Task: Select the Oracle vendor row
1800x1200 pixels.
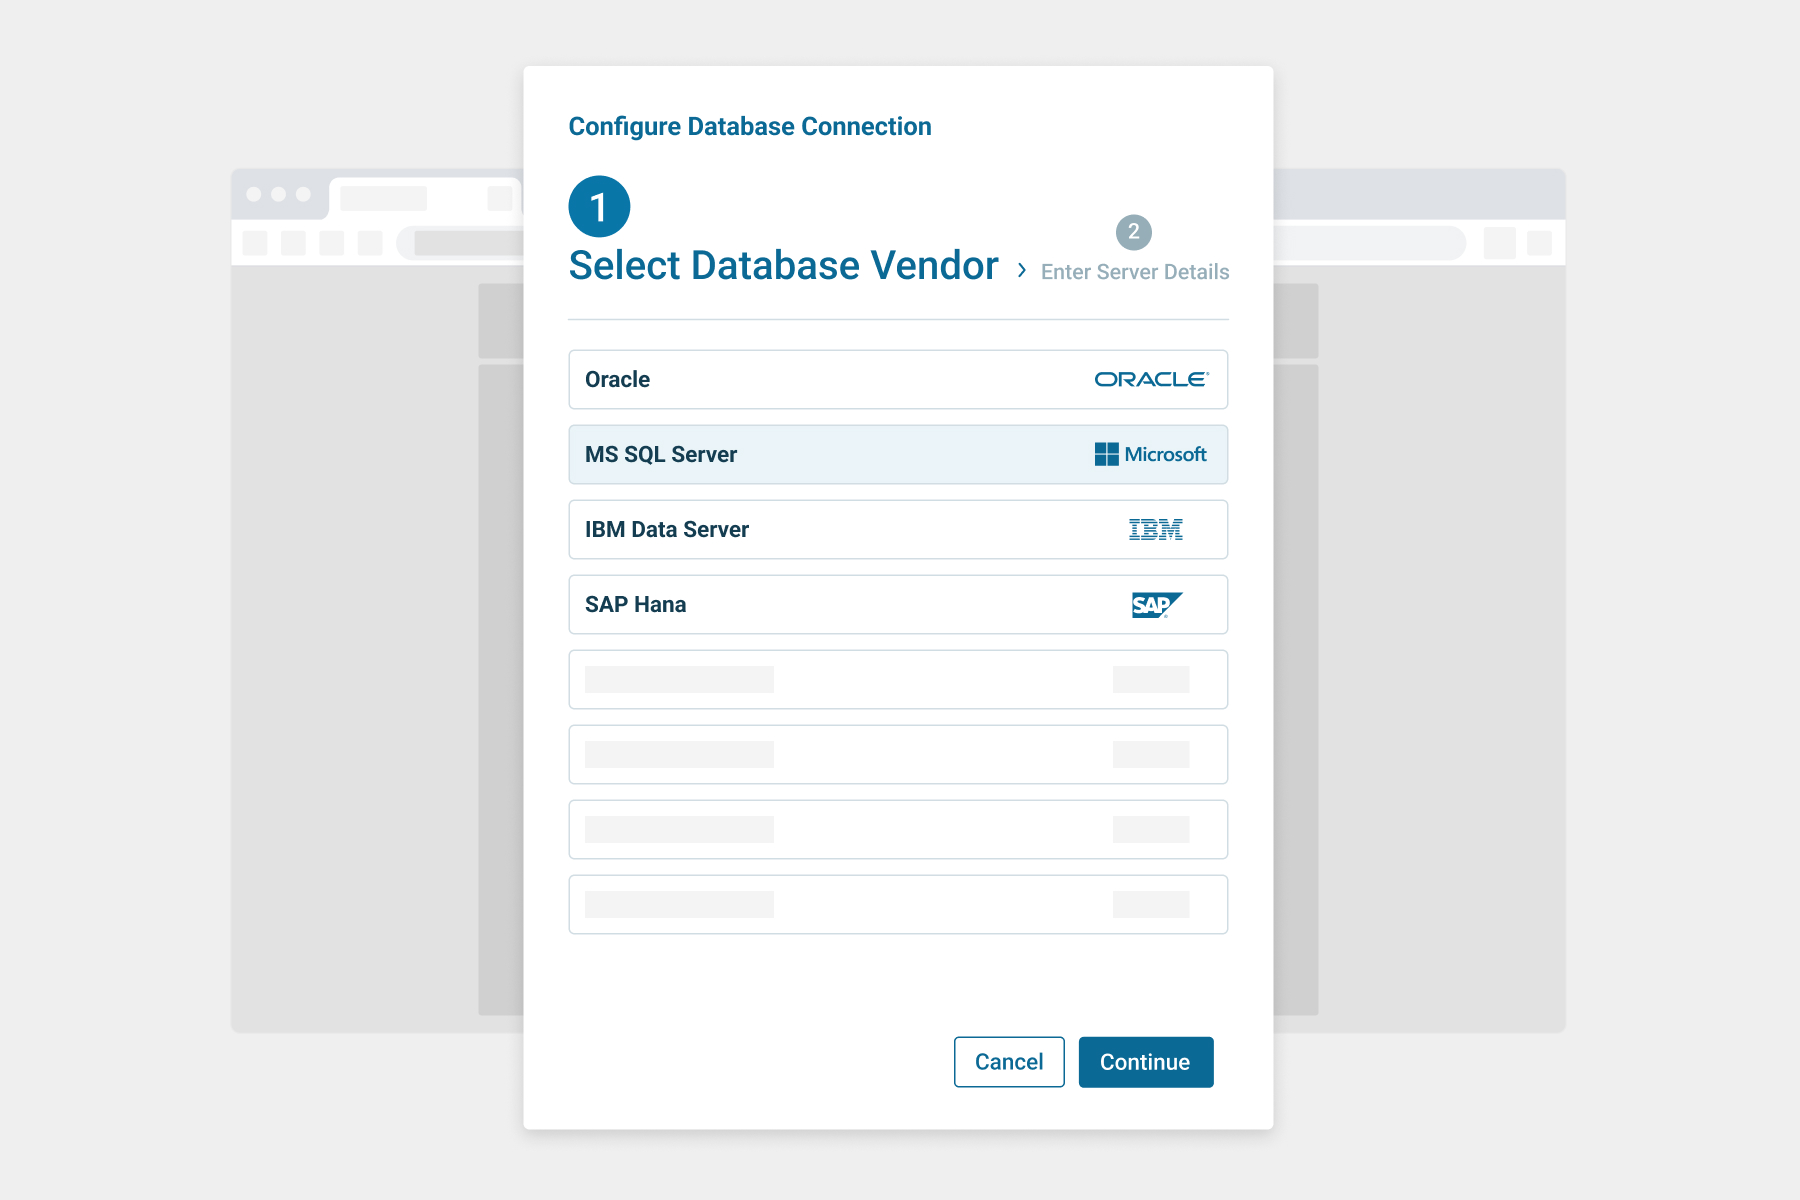Action: (x=898, y=379)
